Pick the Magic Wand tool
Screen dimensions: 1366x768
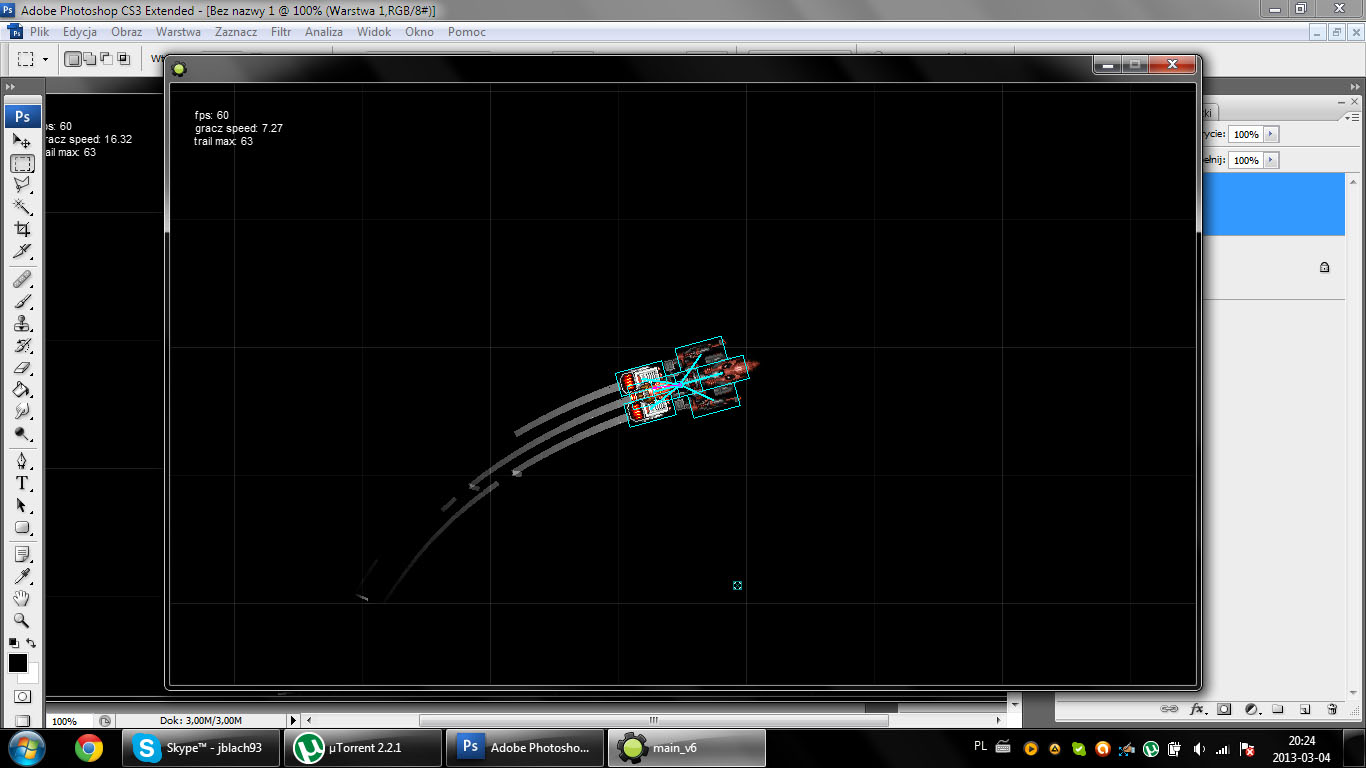[22, 207]
